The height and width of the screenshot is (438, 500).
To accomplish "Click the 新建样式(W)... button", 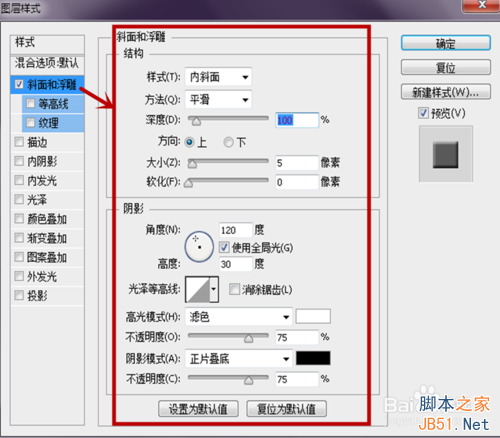I will (446, 92).
